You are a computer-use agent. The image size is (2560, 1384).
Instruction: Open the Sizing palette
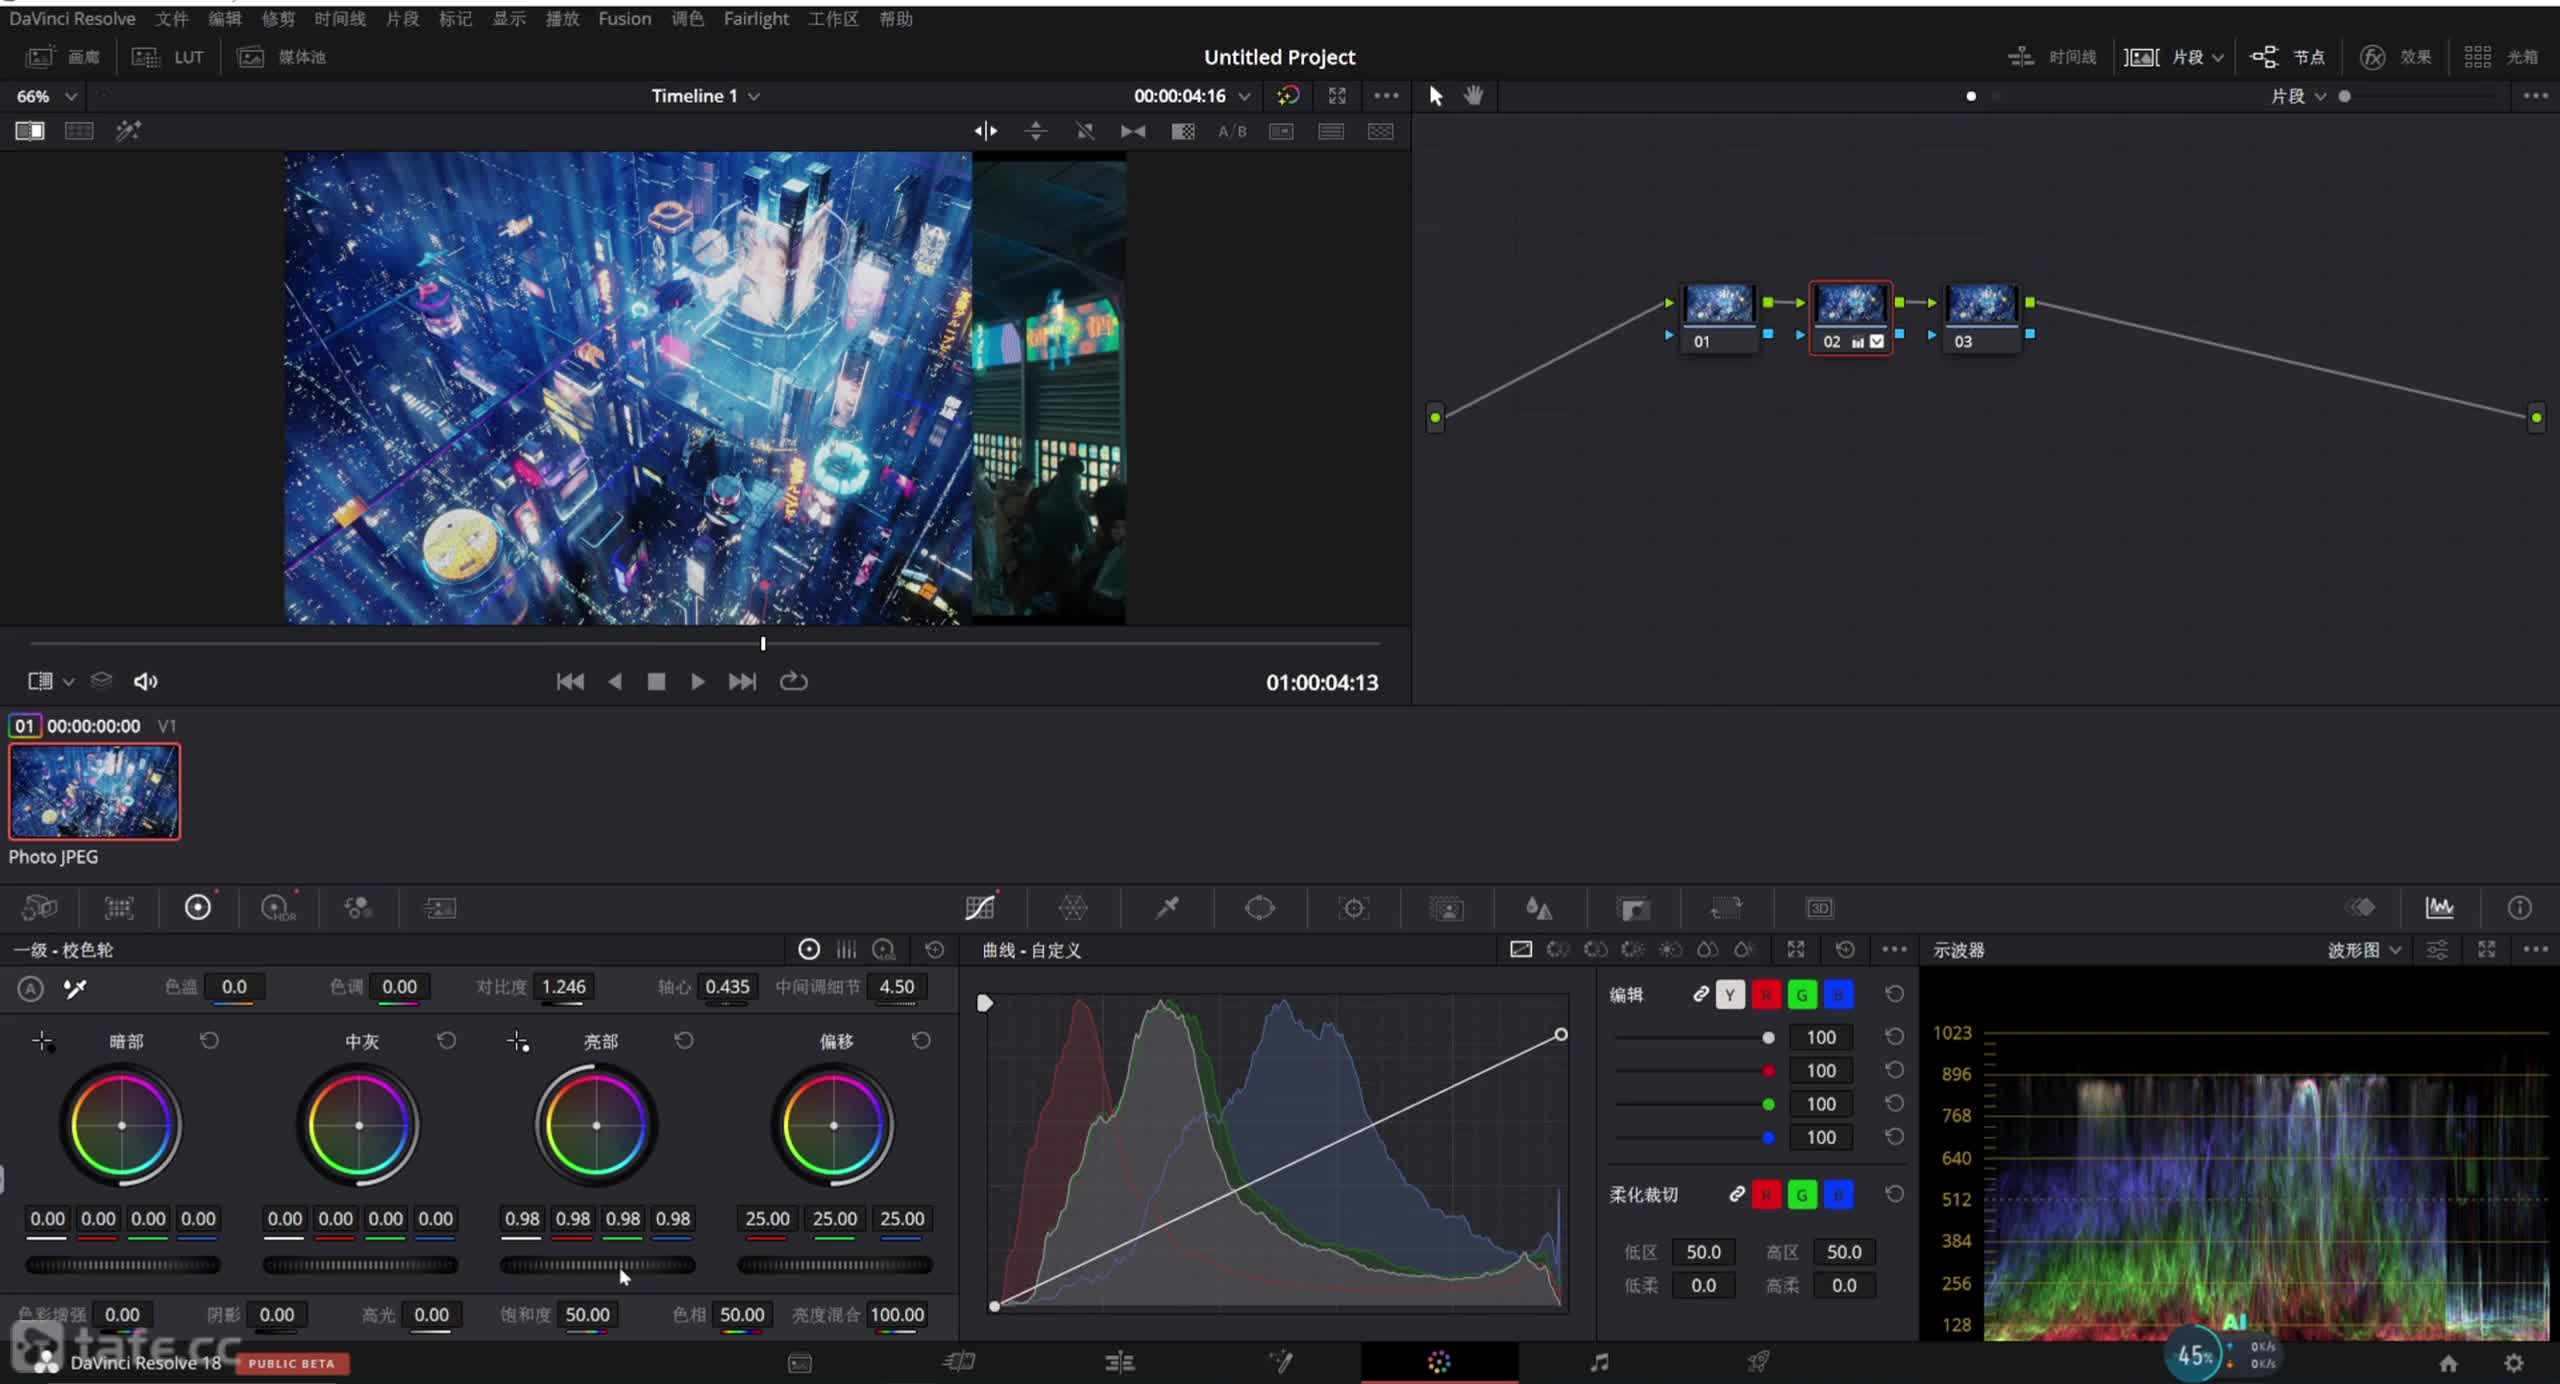pos(1726,908)
